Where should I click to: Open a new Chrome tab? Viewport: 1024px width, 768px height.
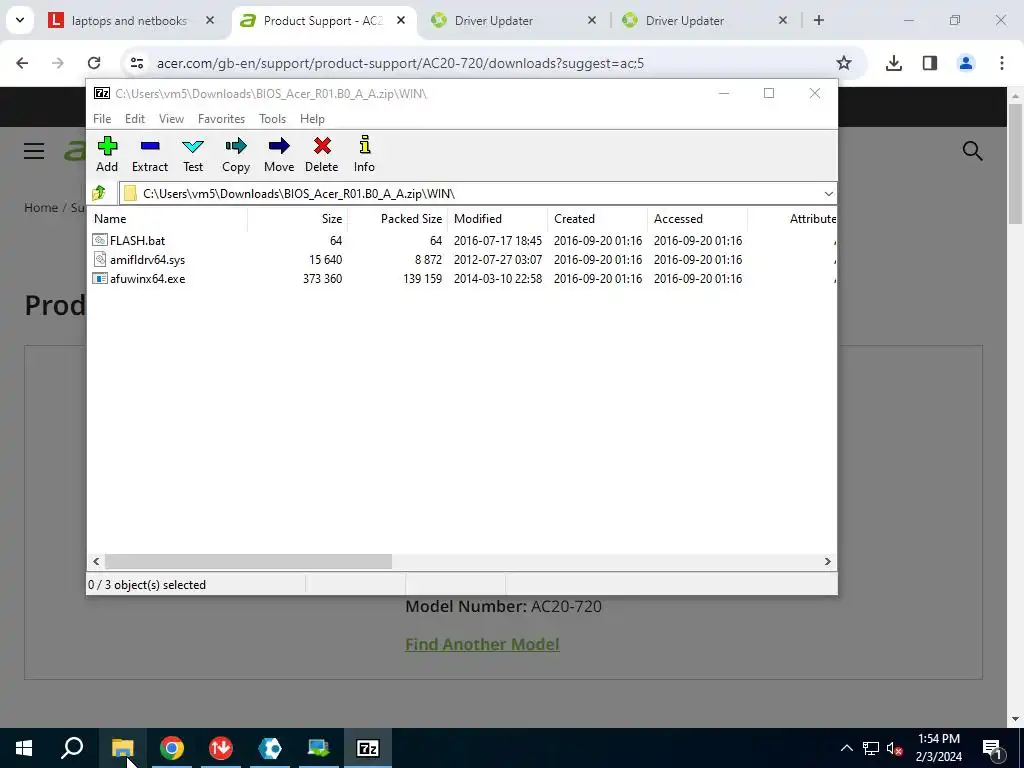(819, 20)
